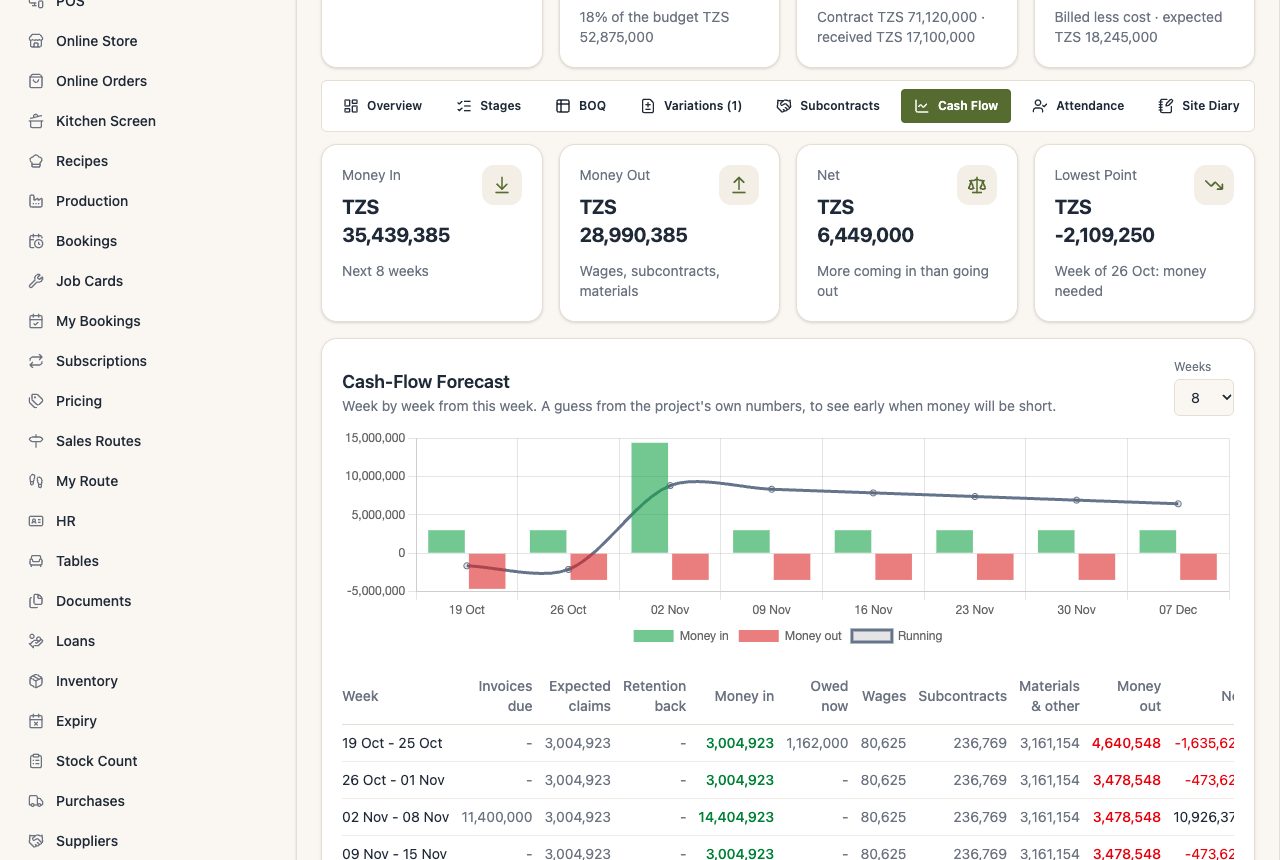Click the Subscriptions repeat icon
This screenshot has width=1280, height=860.
click(36, 361)
